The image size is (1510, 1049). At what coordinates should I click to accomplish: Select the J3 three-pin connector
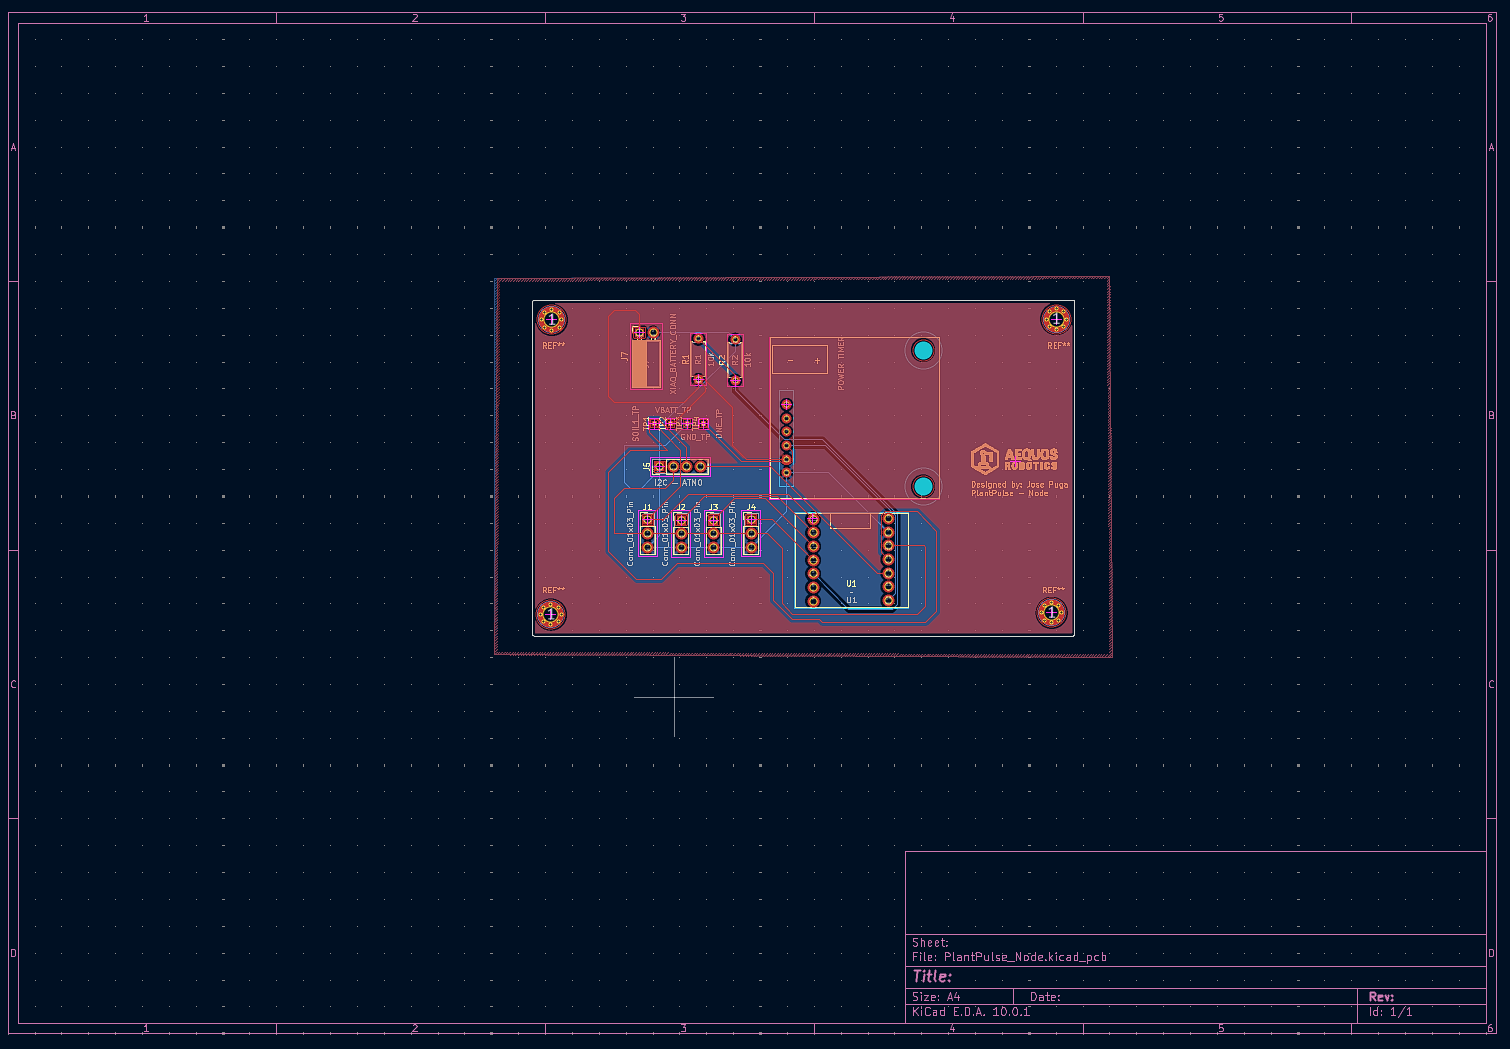(x=713, y=533)
